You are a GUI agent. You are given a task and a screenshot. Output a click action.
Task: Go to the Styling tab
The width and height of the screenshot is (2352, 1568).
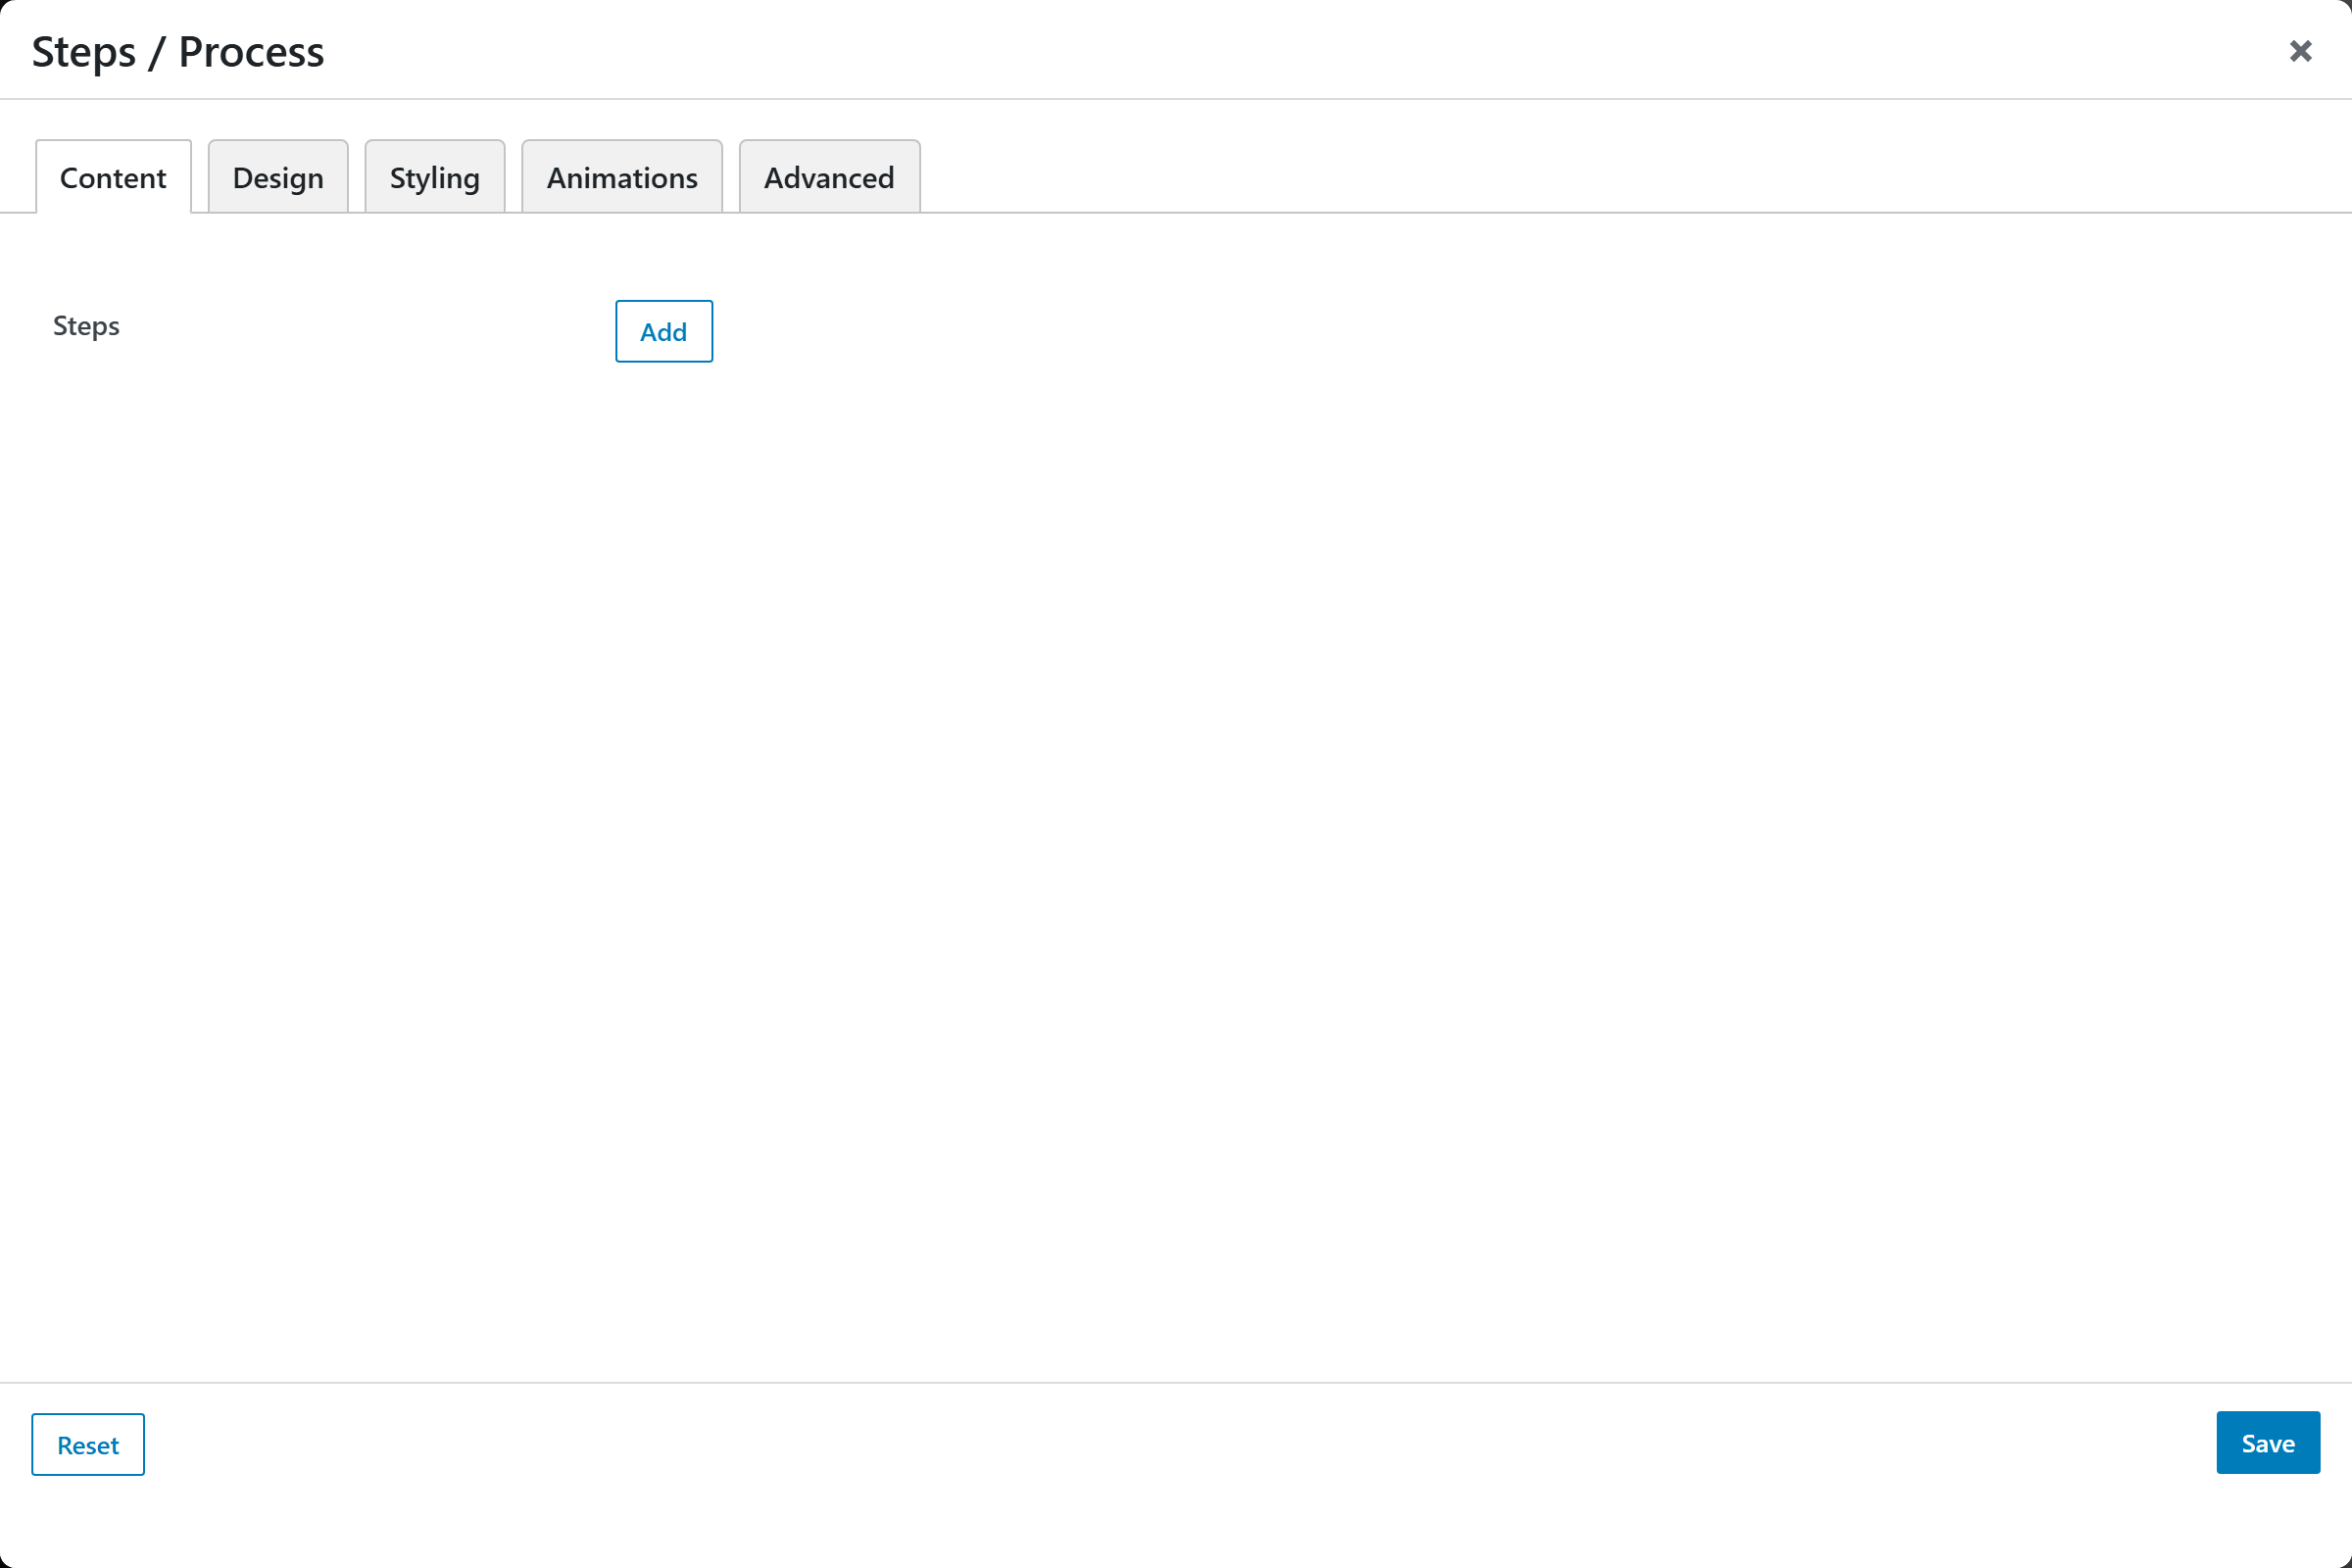[435, 177]
